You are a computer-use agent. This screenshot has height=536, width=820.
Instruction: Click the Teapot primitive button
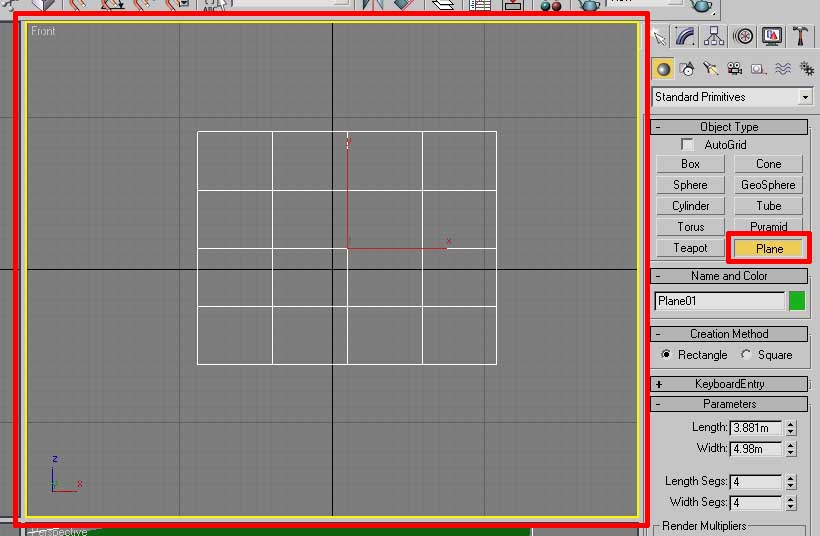pyautogui.click(x=690, y=248)
